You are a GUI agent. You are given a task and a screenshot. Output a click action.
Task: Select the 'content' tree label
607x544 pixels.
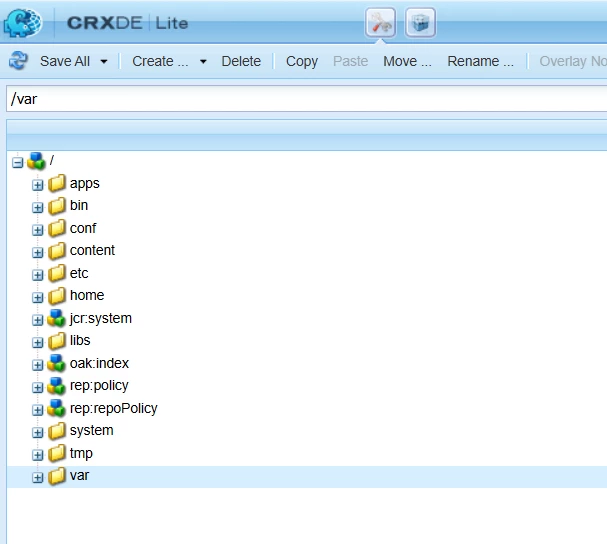tap(92, 251)
